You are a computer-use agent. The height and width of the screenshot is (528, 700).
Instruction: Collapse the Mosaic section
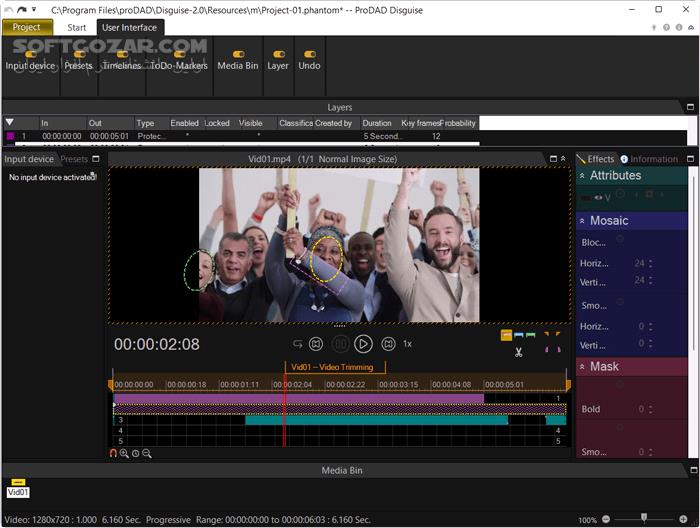[582, 220]
